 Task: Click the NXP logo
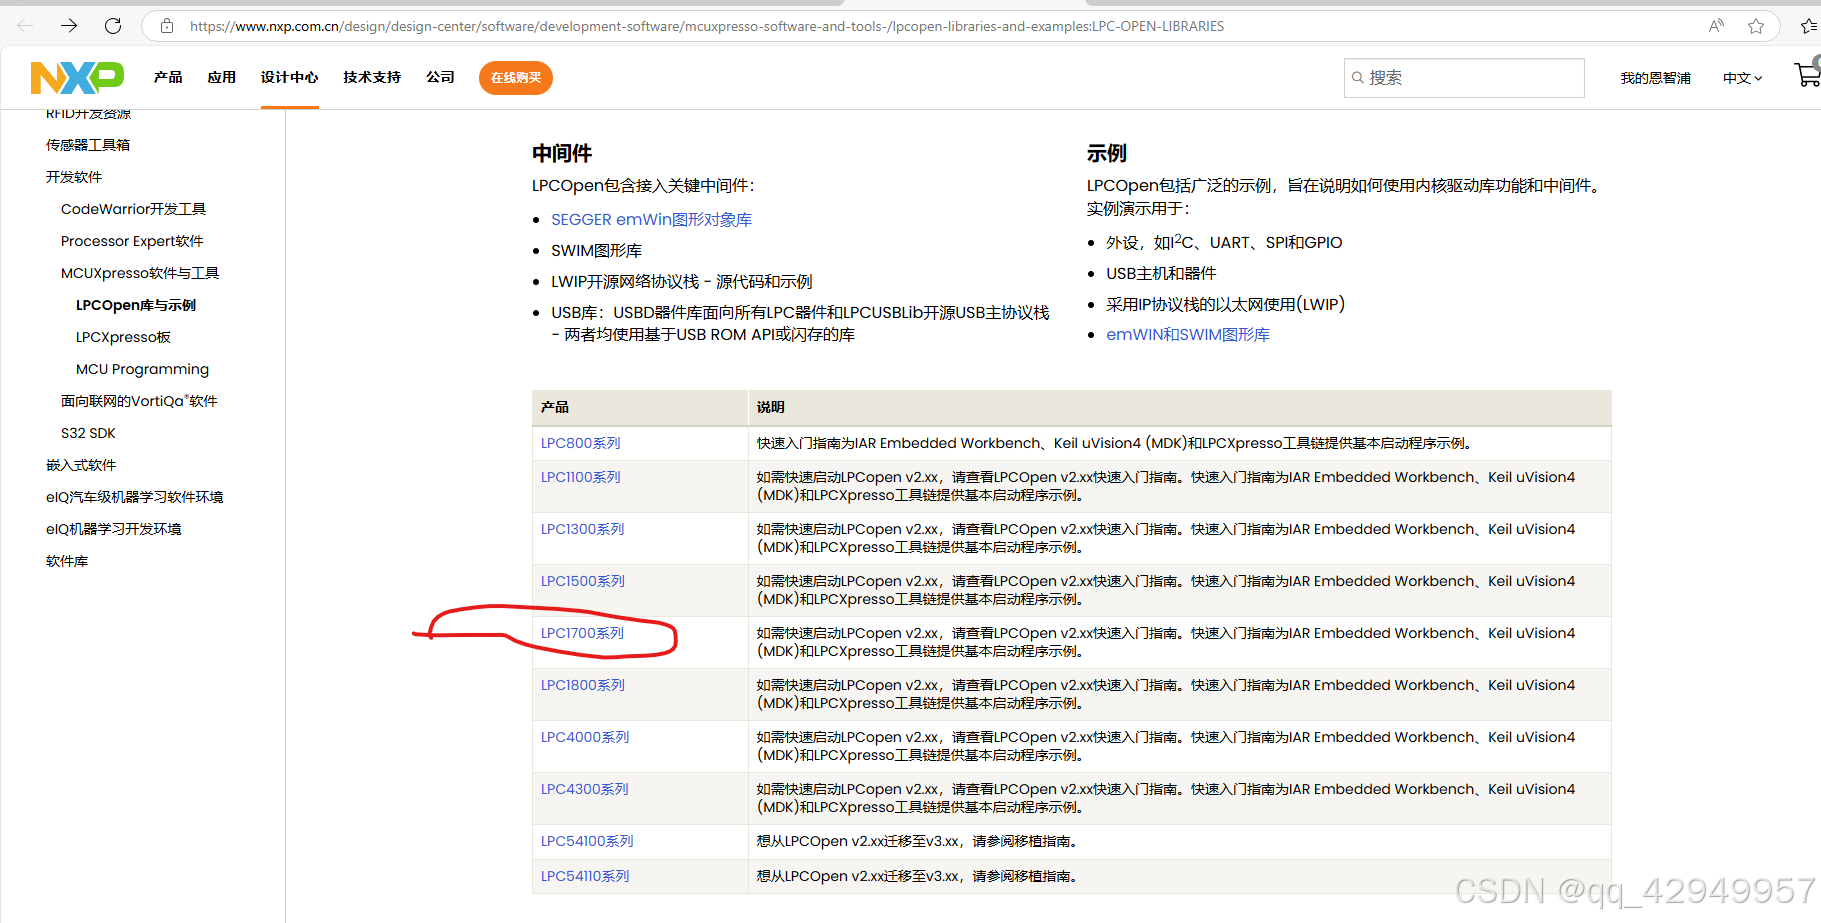(x=77, y=77)
